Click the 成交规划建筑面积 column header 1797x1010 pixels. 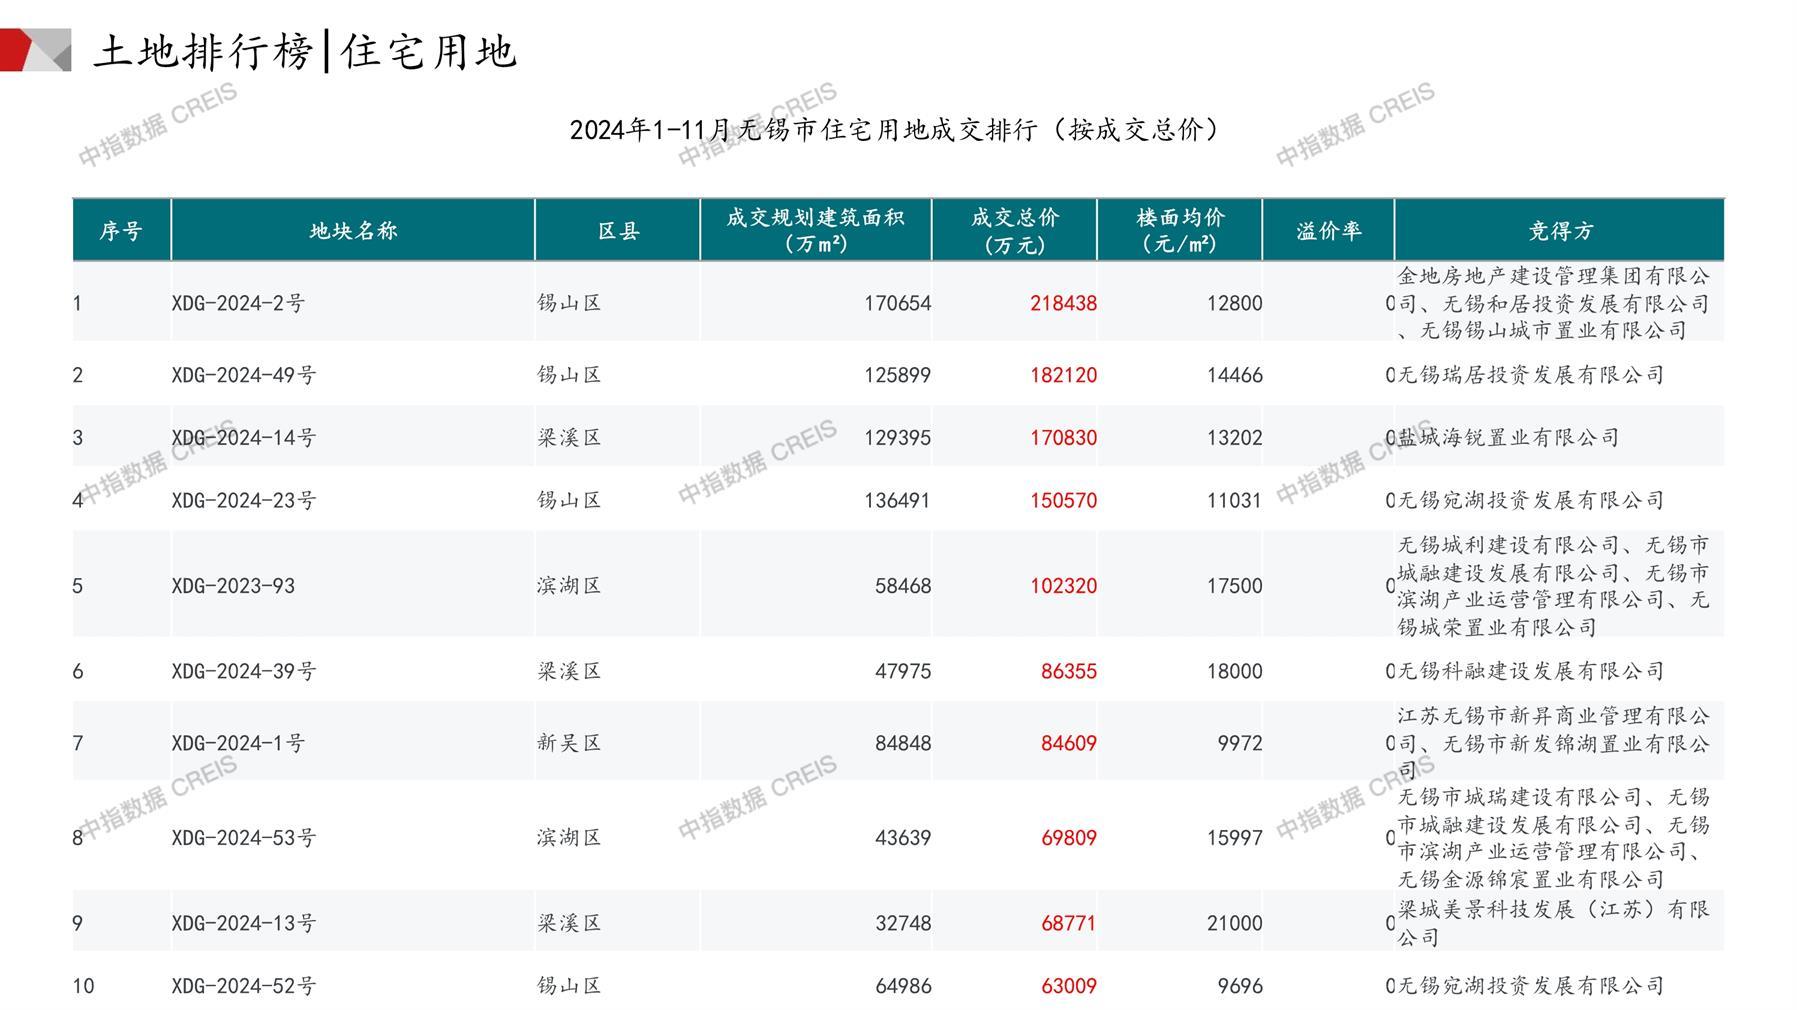[x=815, y=231]
